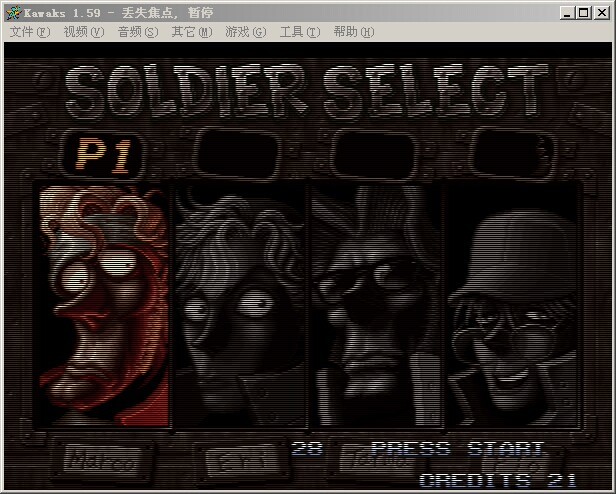Open the 视频 (Video) menu

point(83,32)
